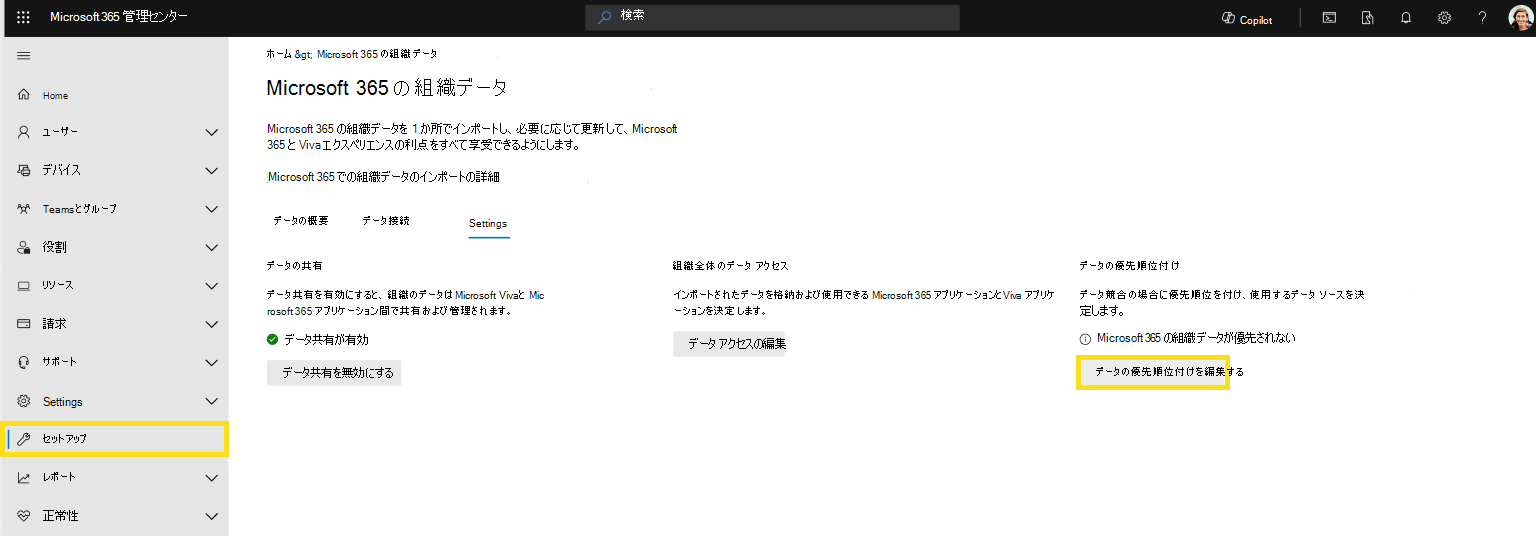The width and height of the screenshot is (1536, 536).
Task: Click the Microsoft 365 管理センター title
Action: click(x=118, y=18)
